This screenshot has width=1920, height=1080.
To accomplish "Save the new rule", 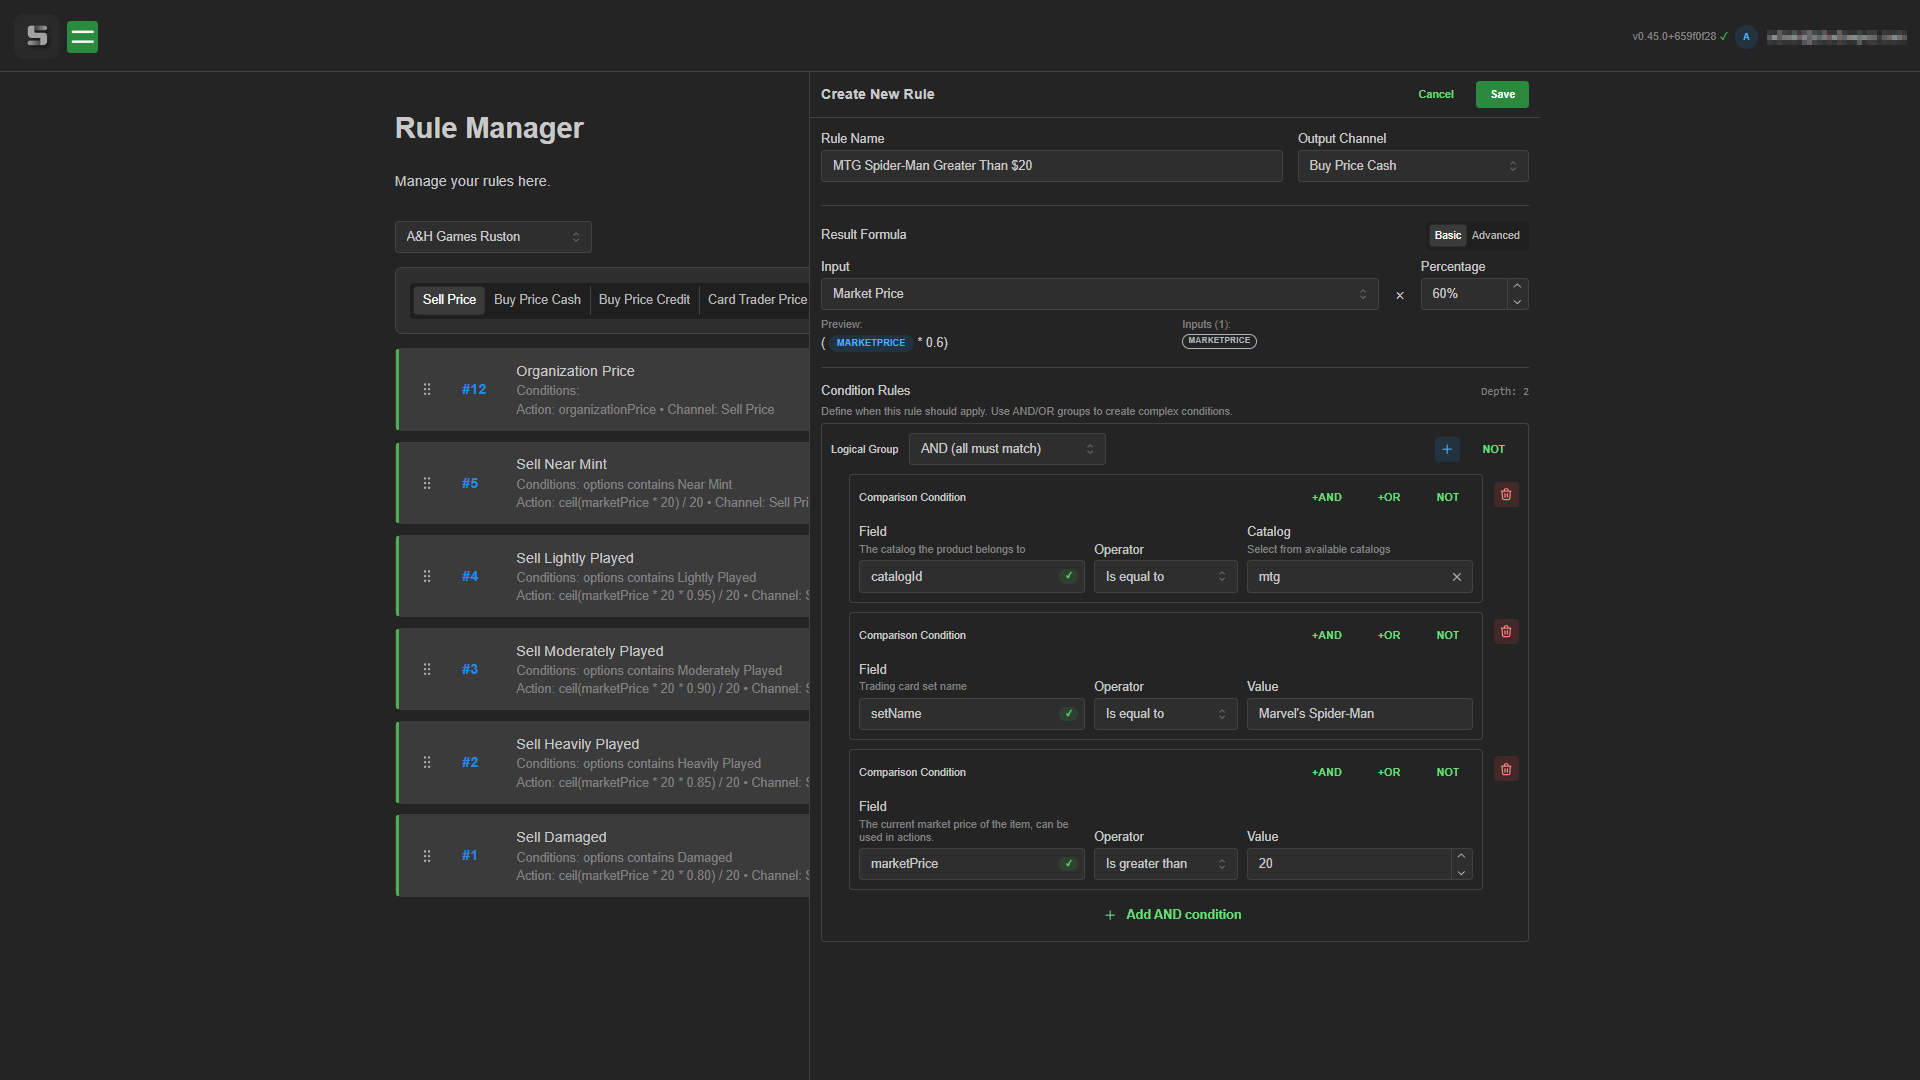I will (1501, 94).
